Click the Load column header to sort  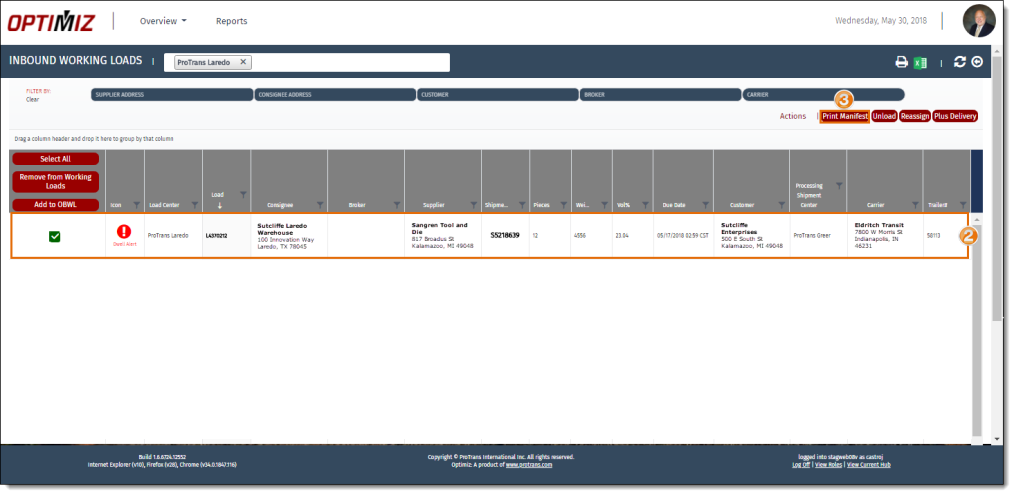tap(219, 195)
